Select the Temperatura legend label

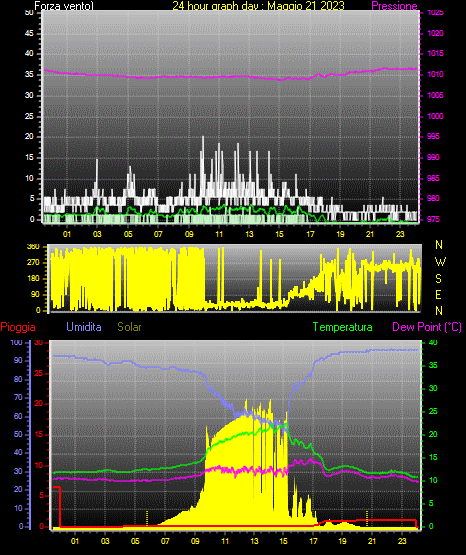343,327
